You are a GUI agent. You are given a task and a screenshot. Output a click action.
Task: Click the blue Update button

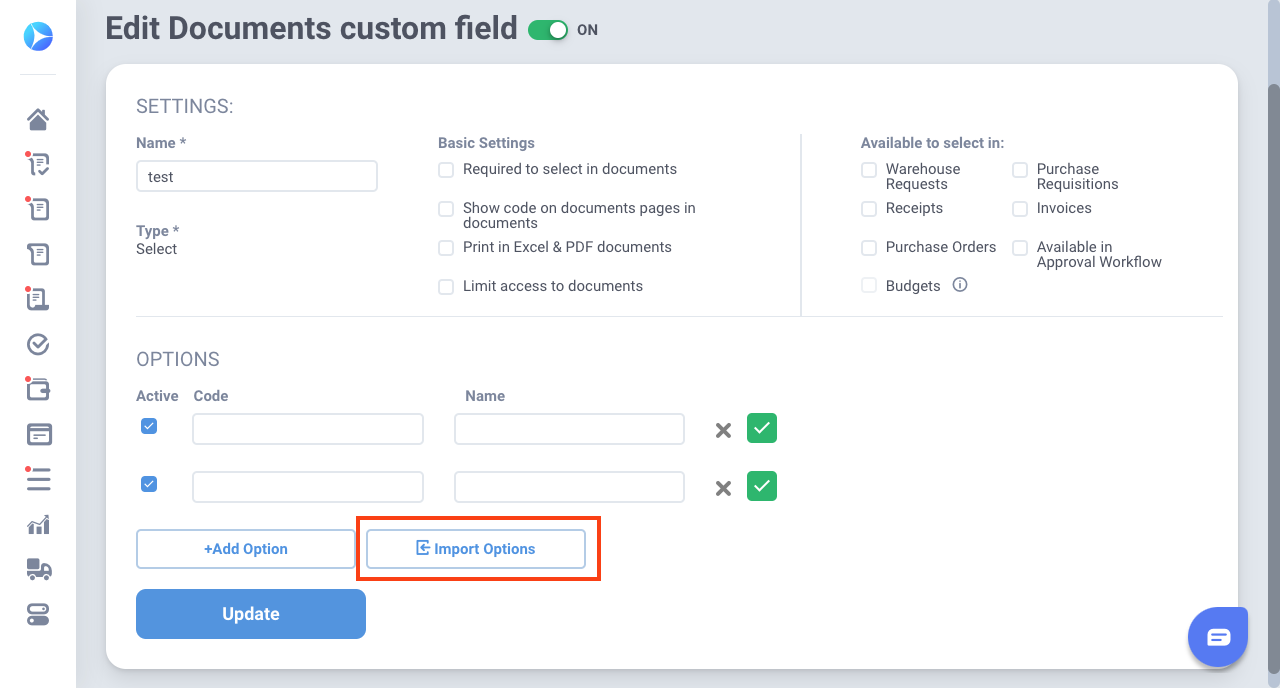coord(251,614)
